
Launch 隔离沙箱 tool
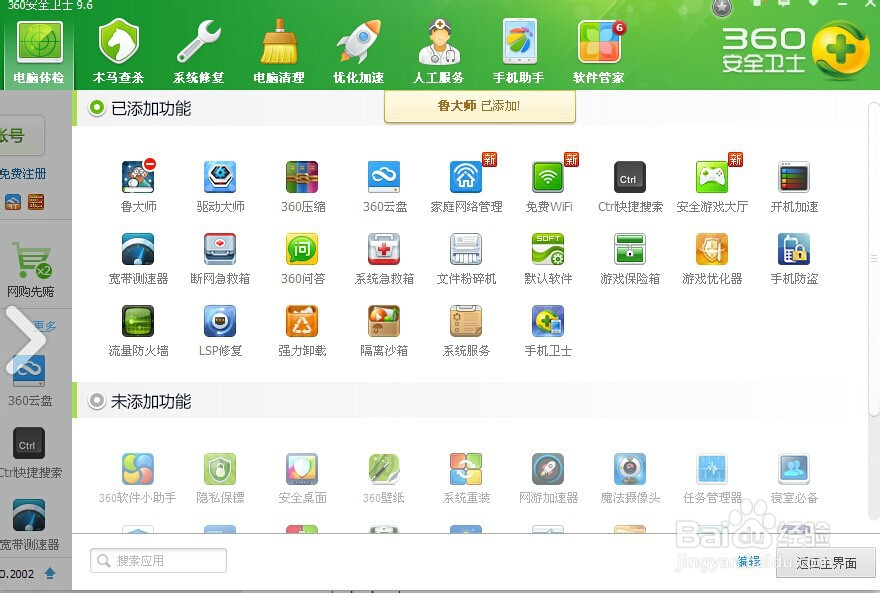click(384, 321)
